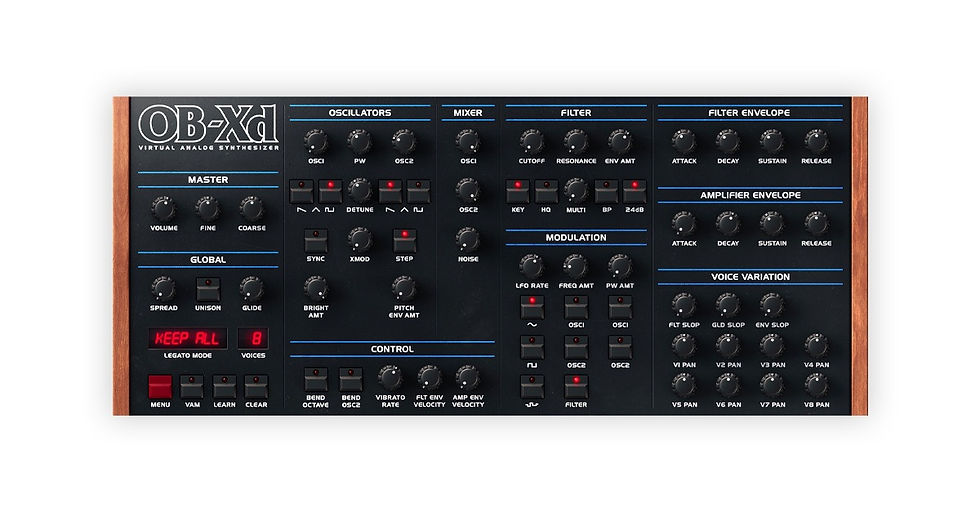The height and width of the screenshot is (512, 980).
Task: Click the OSC2 pitch knob in Oscillators
Action: coord(404,142)
